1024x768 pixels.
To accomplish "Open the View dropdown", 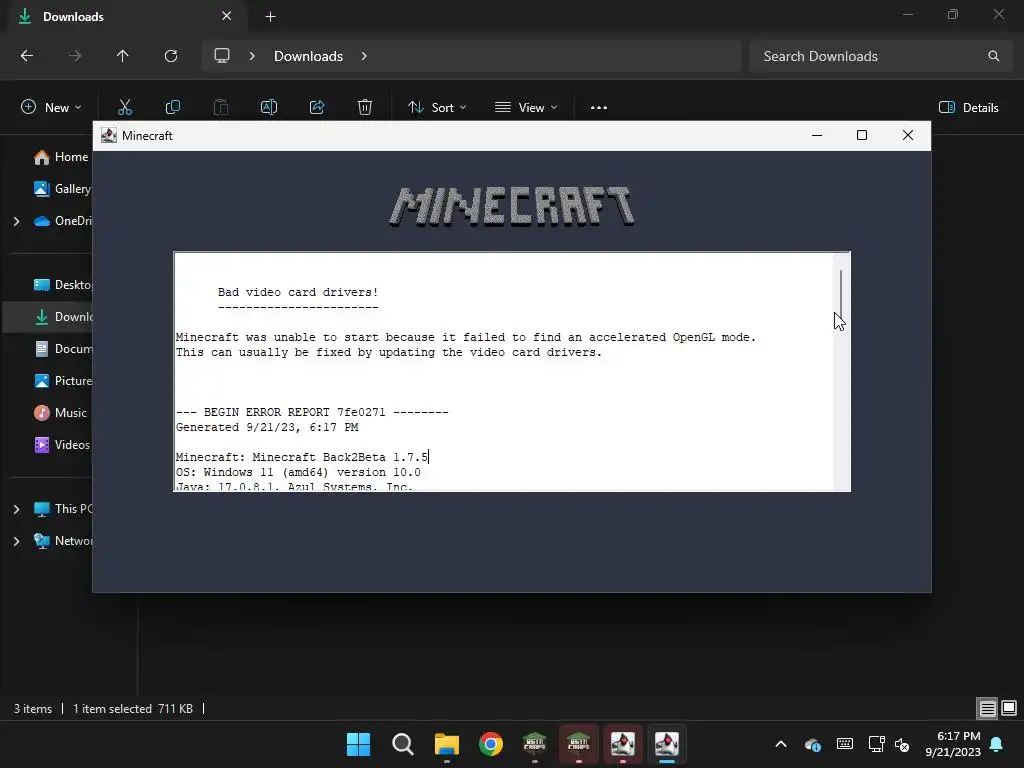I will 526,108.
